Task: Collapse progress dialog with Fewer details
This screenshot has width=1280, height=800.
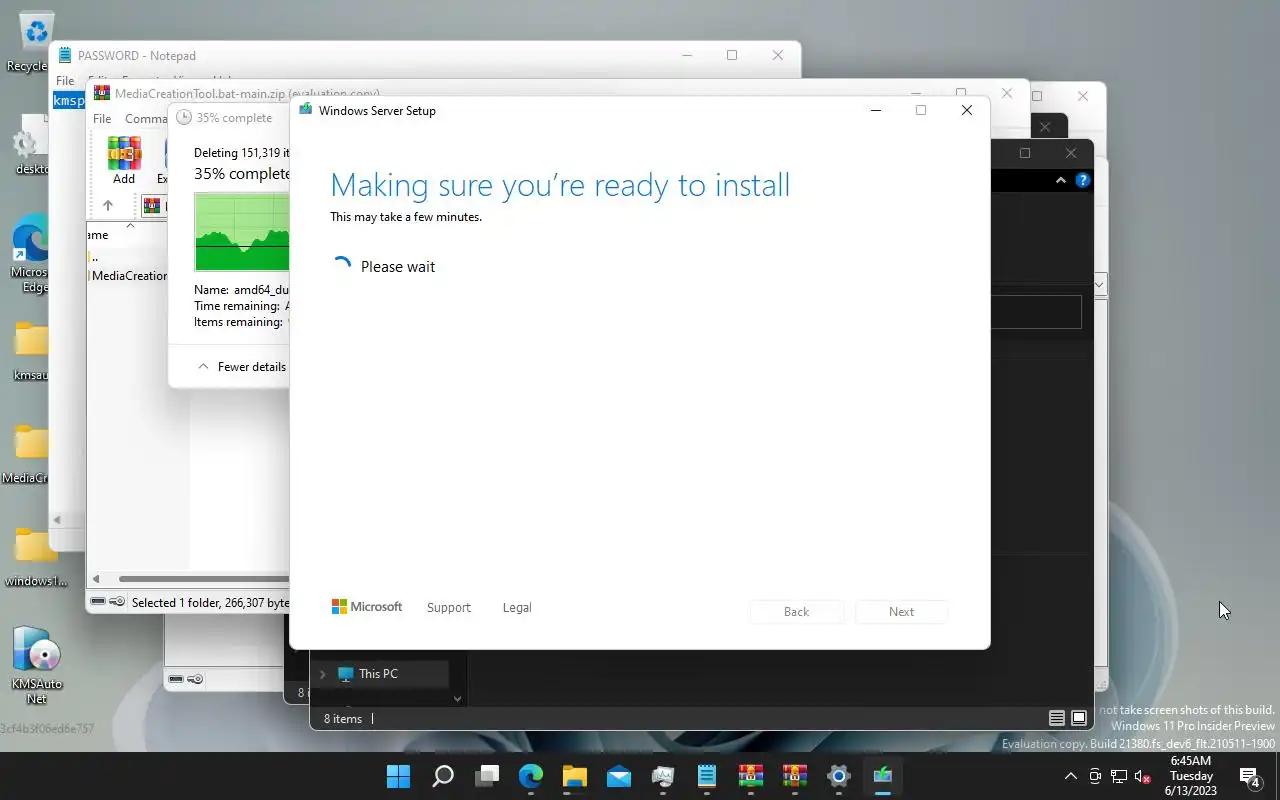Action: (x=242, y=367)
